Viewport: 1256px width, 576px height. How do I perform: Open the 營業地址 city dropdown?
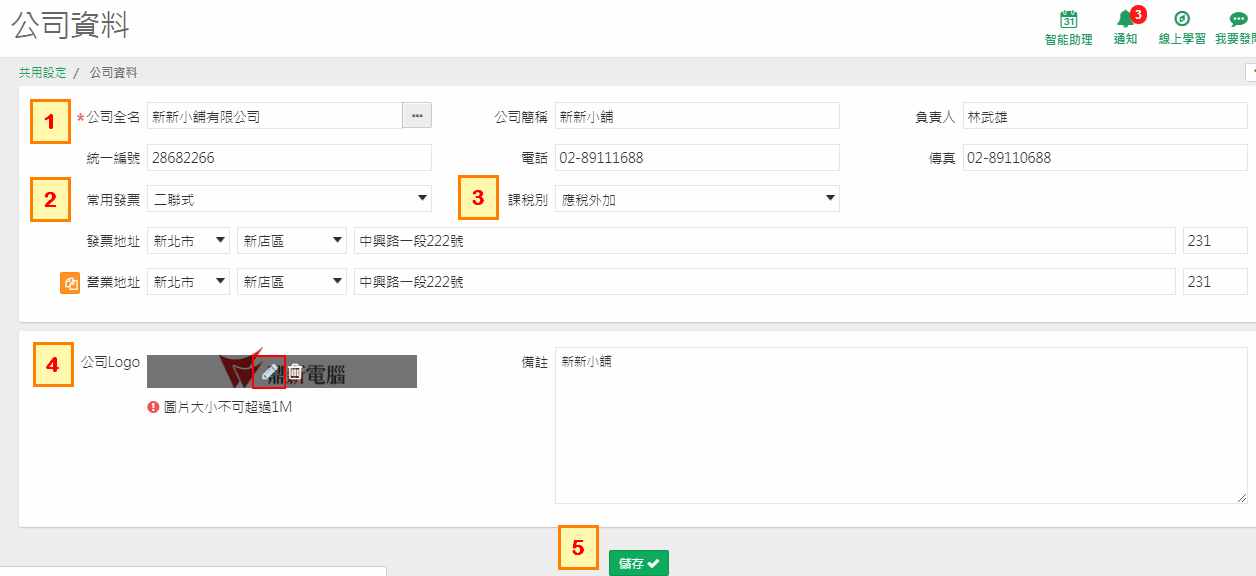coord(188,282)
